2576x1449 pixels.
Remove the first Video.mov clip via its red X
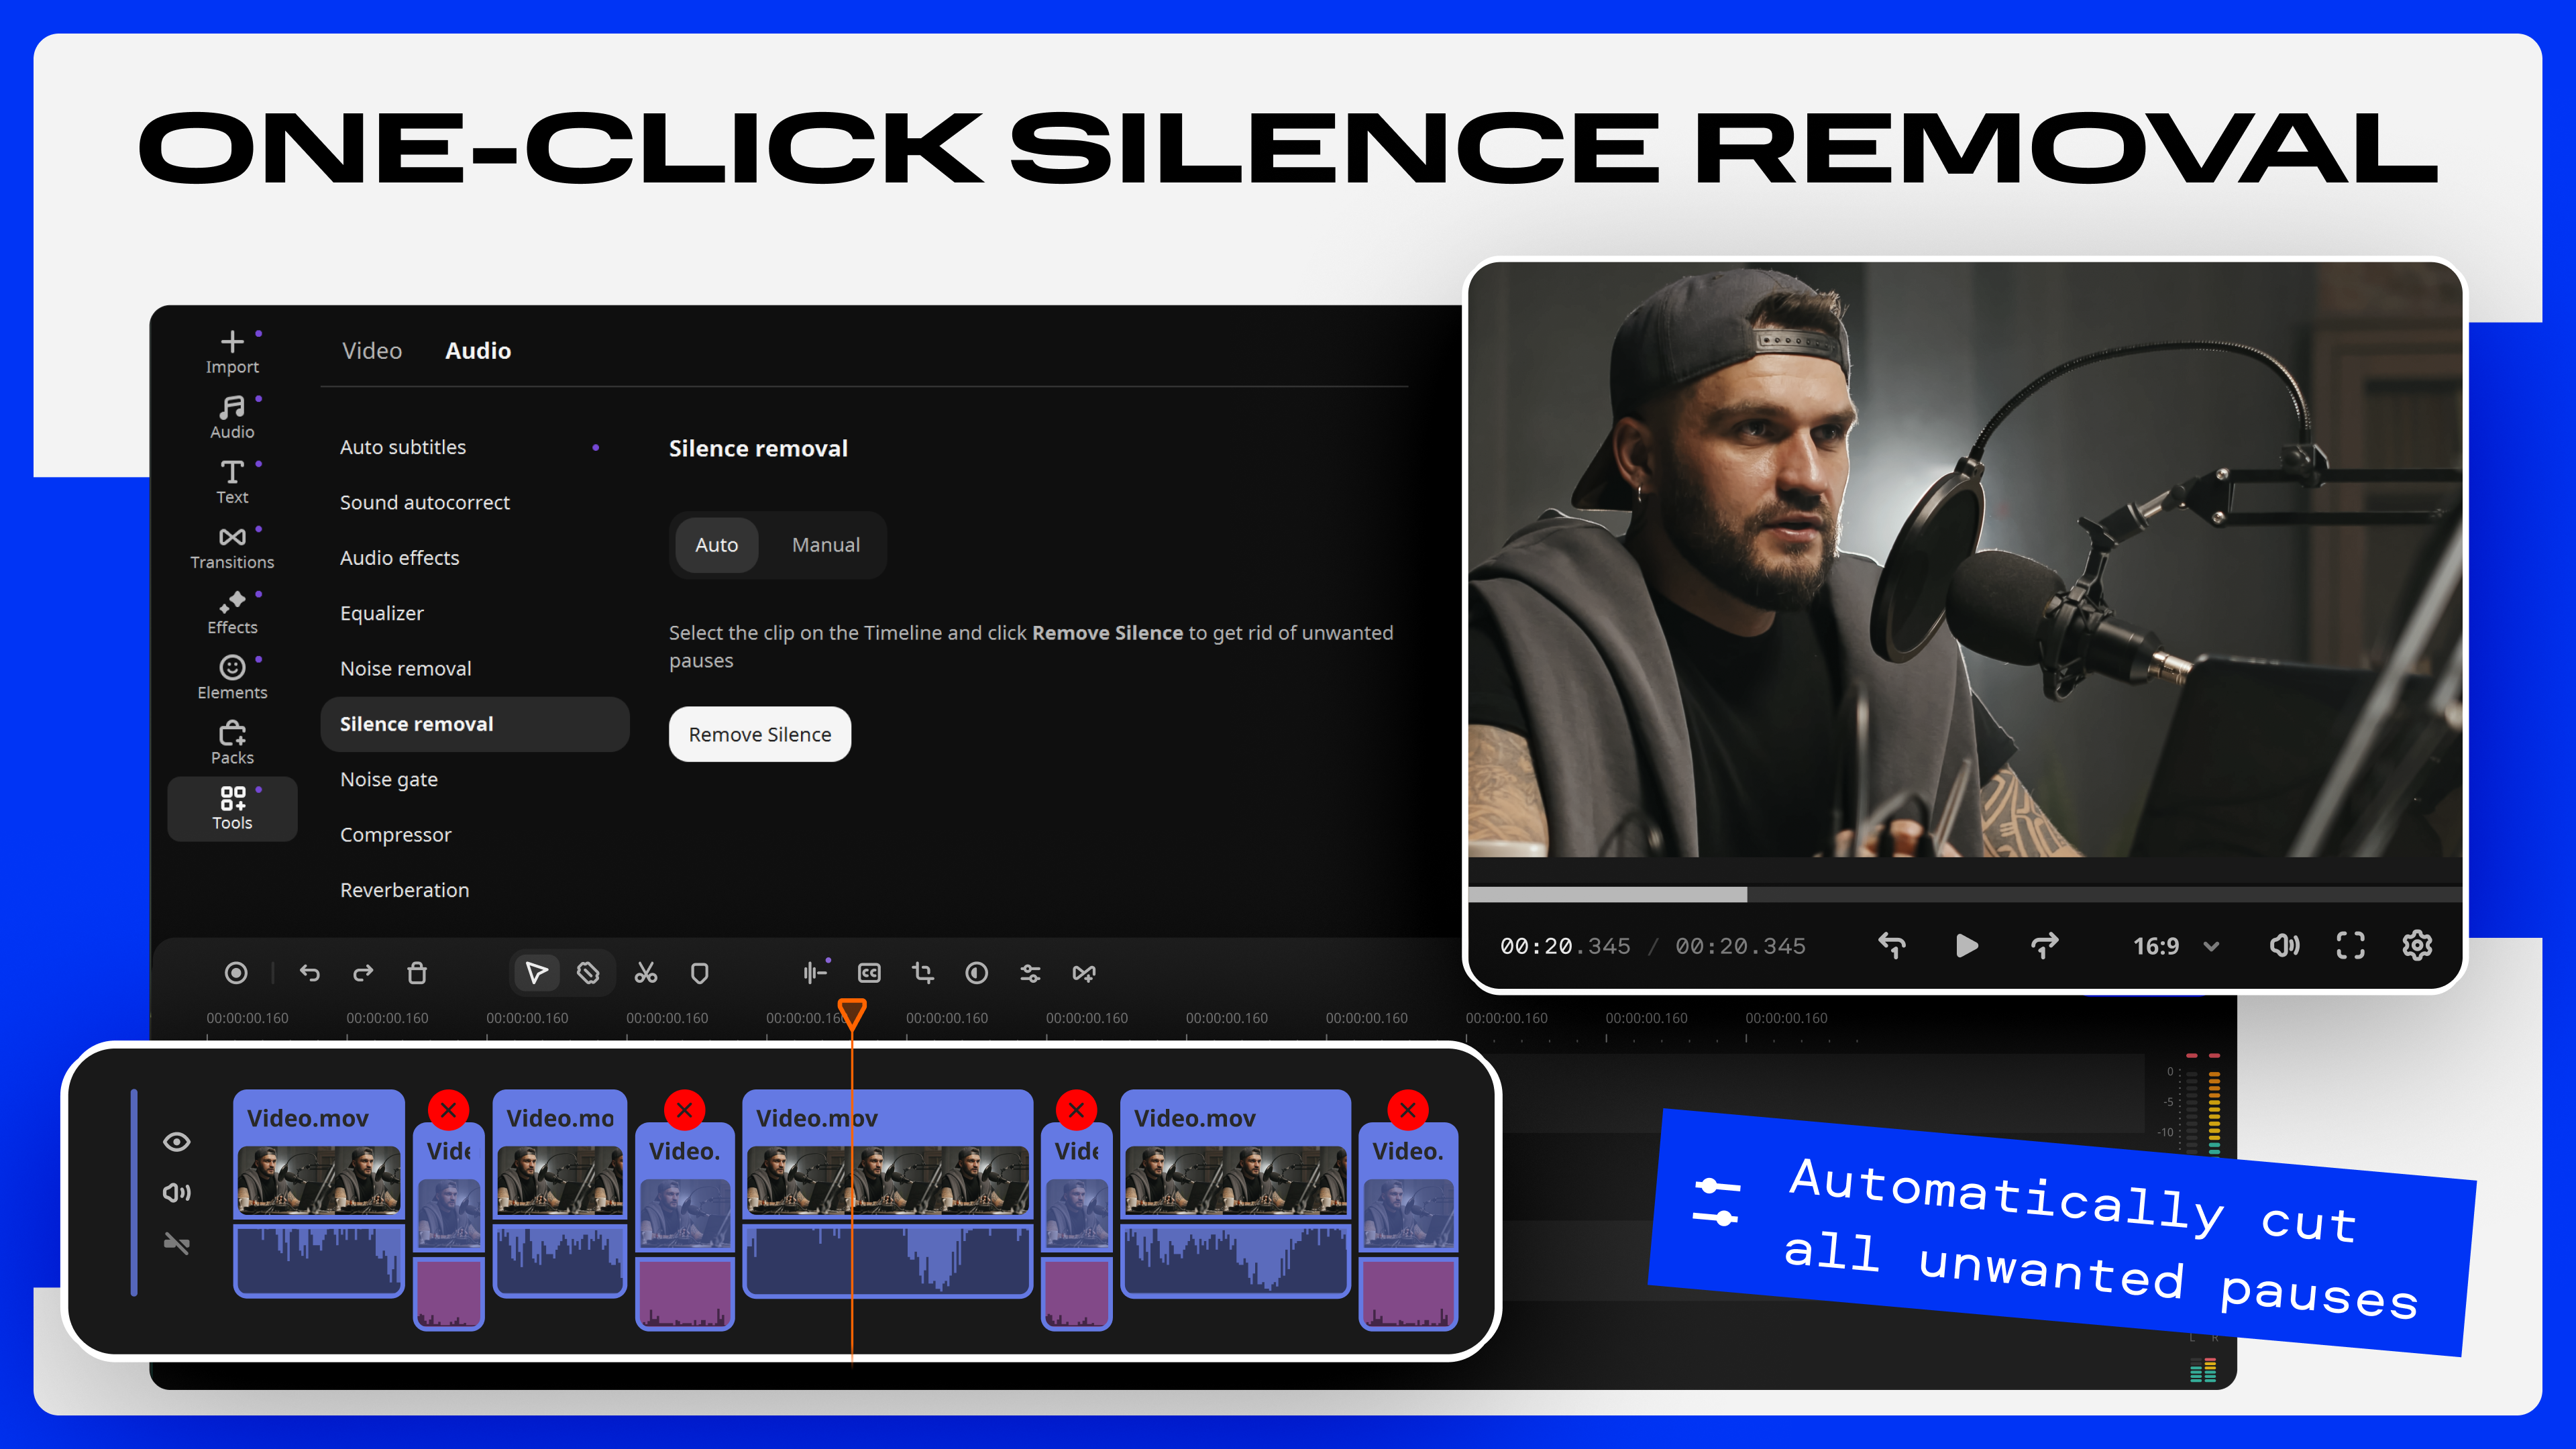448,1109
